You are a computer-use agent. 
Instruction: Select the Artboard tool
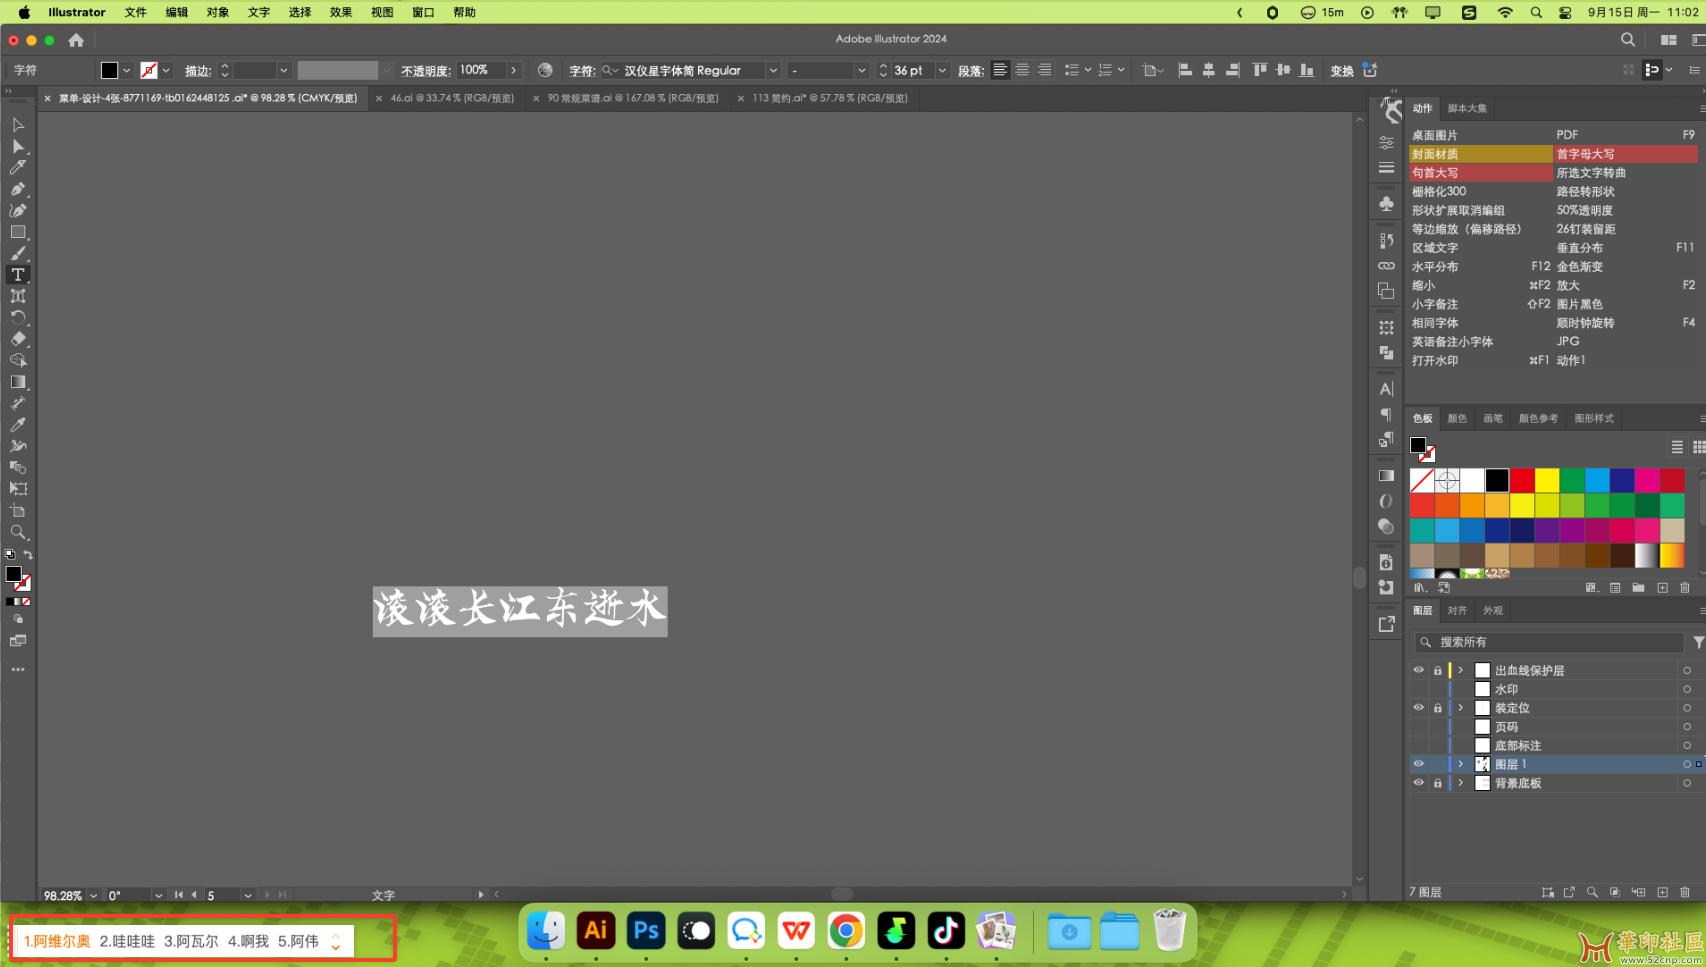(x=18, y=511)
